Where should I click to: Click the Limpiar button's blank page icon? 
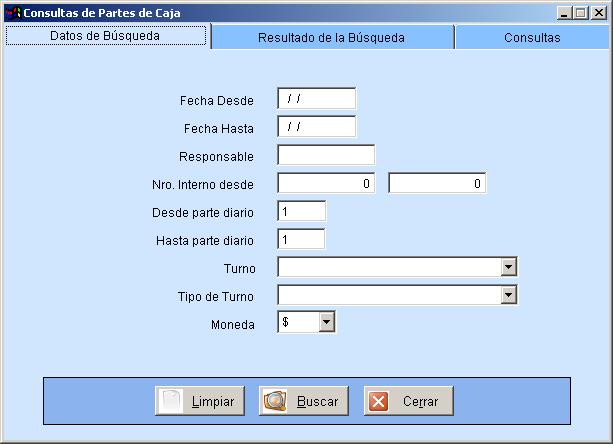pyautogui.click(x=171, y=401)
